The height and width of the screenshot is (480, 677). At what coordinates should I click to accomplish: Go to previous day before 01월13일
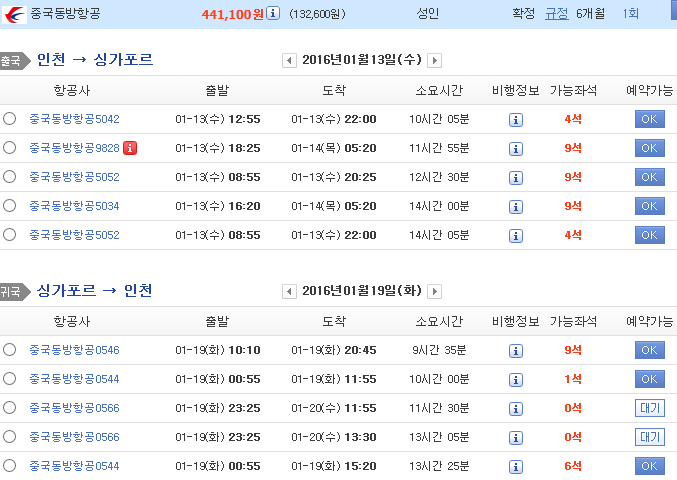[289, 60]
